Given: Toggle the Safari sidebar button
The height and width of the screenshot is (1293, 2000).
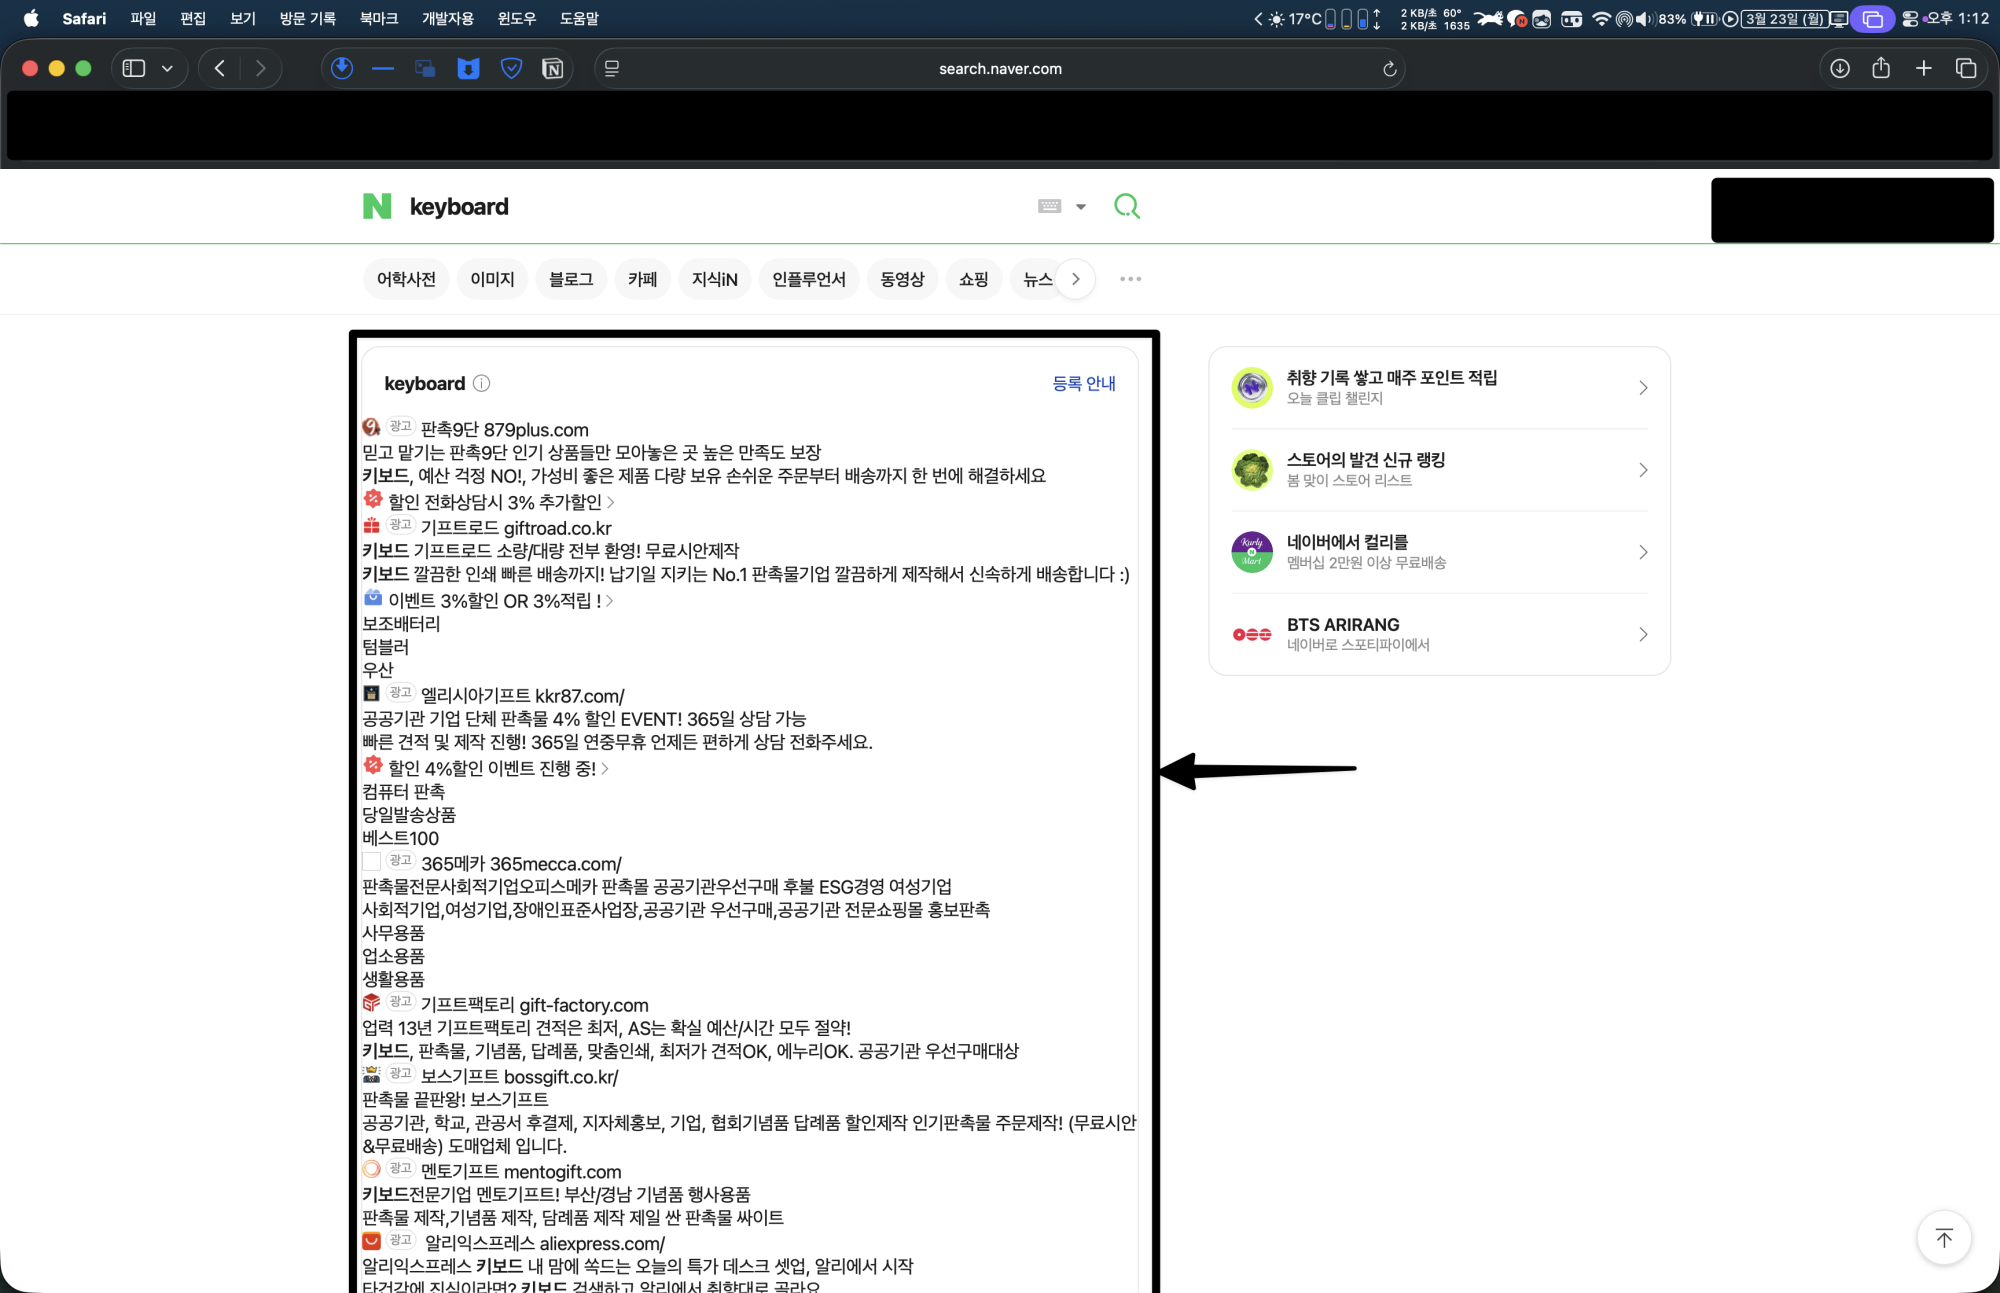Looking at the screenshot, I should [134, 68].
